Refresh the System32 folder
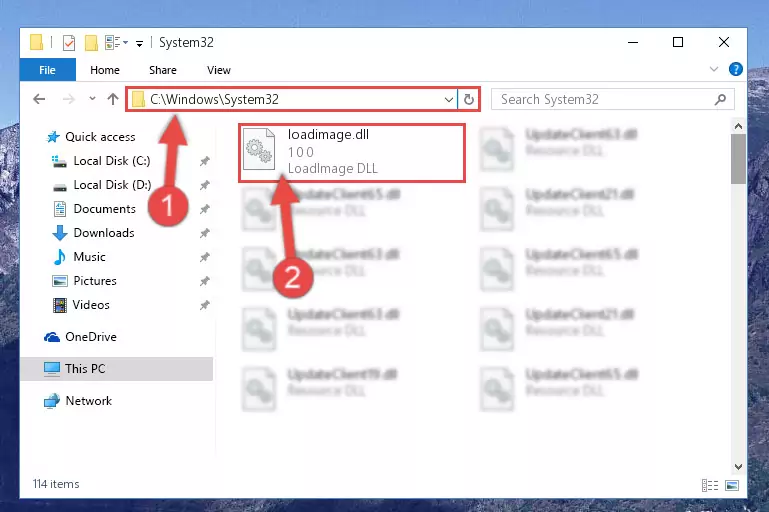Image resolution: width=769 pixels, height=512 pixels. 469,100
